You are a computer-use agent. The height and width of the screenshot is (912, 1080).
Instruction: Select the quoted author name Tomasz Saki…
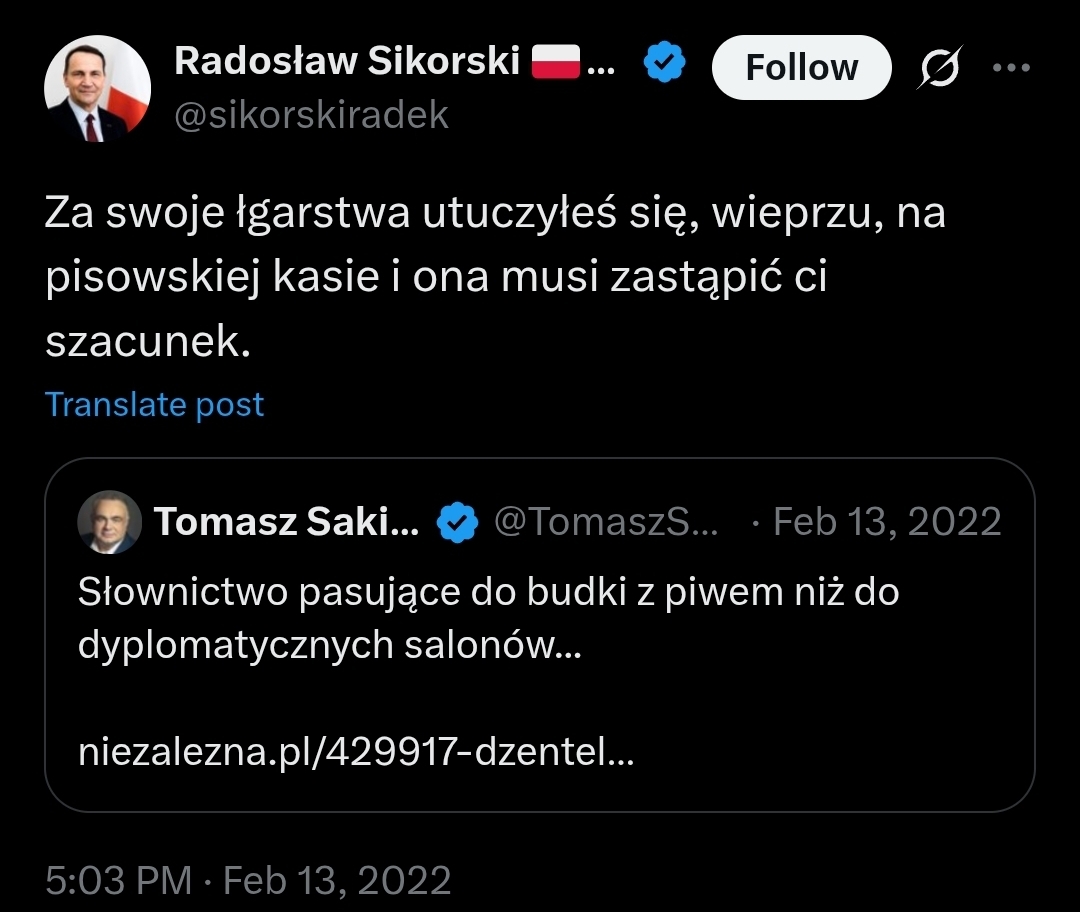coord(286,522)
